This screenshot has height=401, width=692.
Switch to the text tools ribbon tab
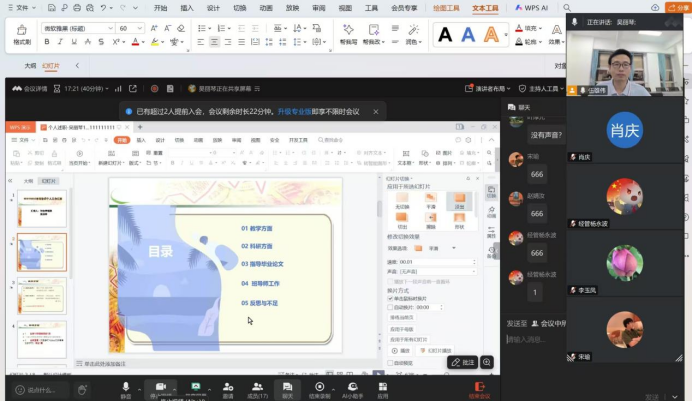point(485,8)
